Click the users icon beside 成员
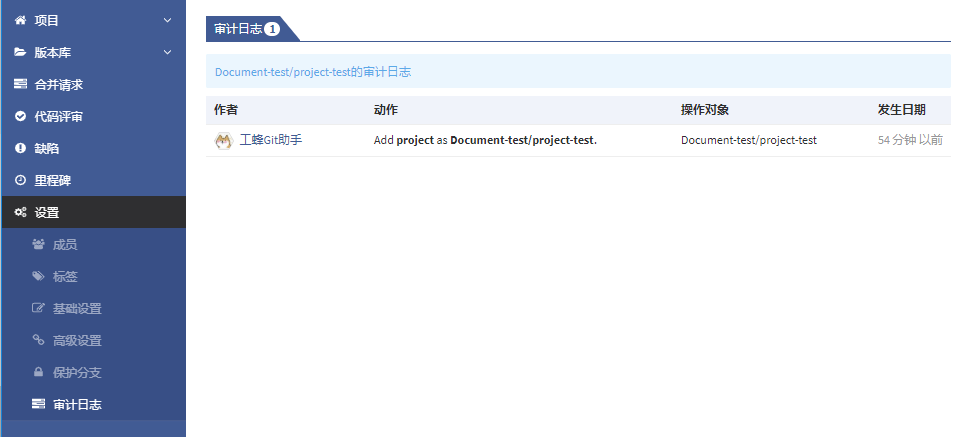This screenshot has height=437, width=960. coord(38,244)
